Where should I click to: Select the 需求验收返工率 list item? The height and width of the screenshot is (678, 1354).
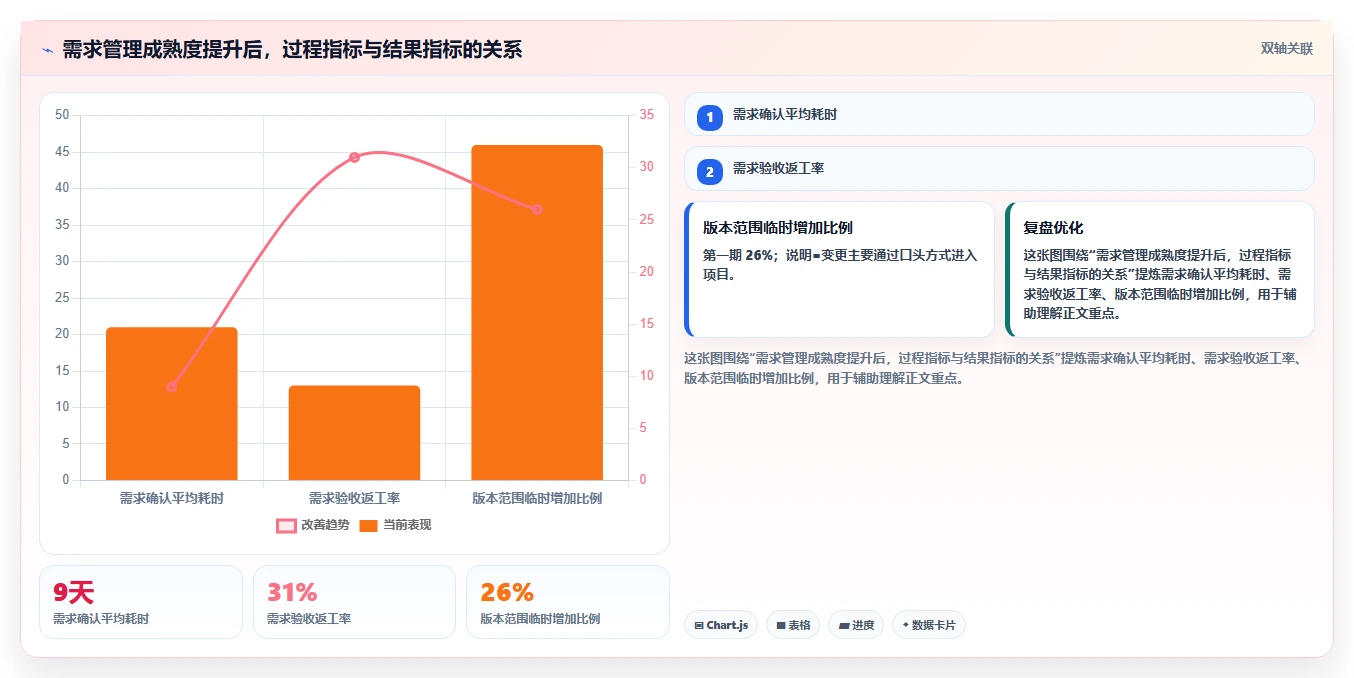point(999,169)
